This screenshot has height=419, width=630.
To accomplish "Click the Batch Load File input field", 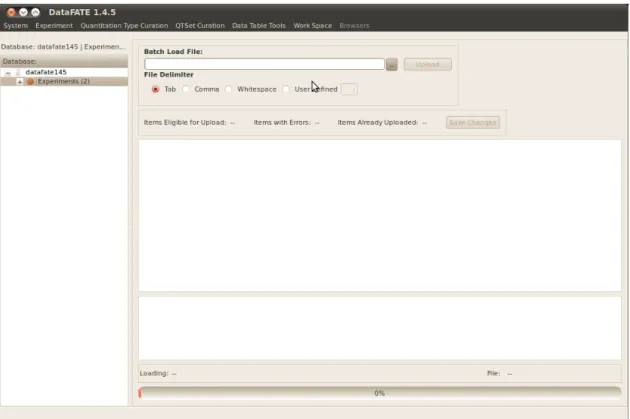I will coord(264,64).
